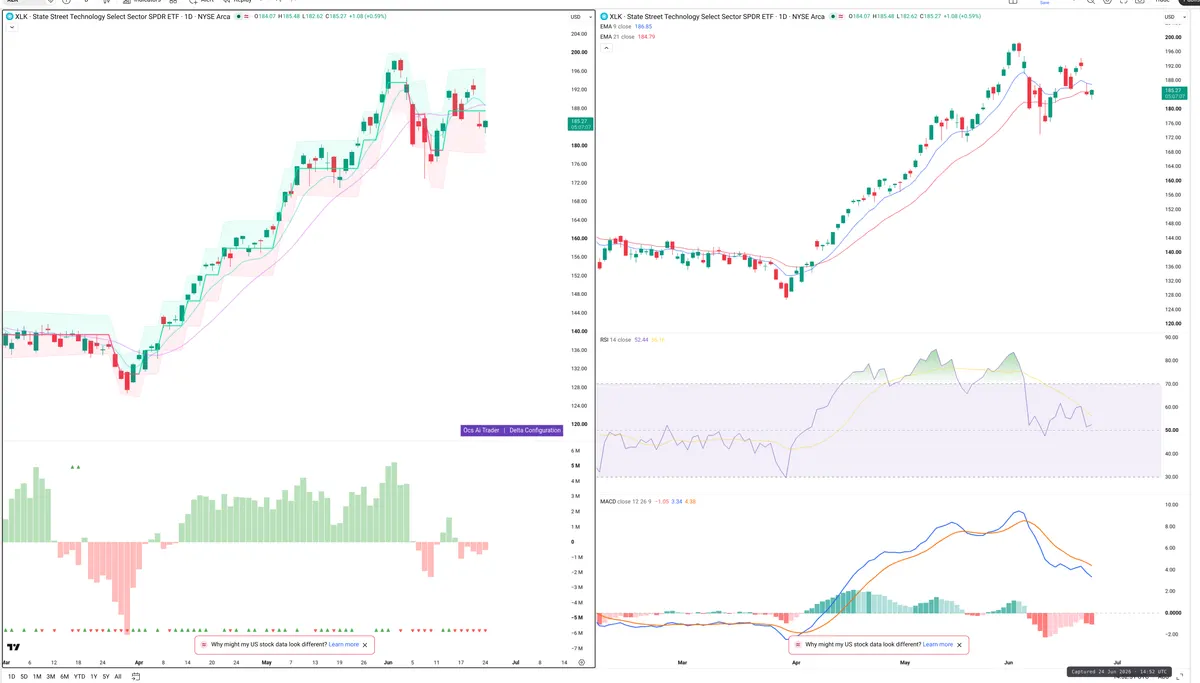Click the Jul label on left time axis

[x=515, y=662]
